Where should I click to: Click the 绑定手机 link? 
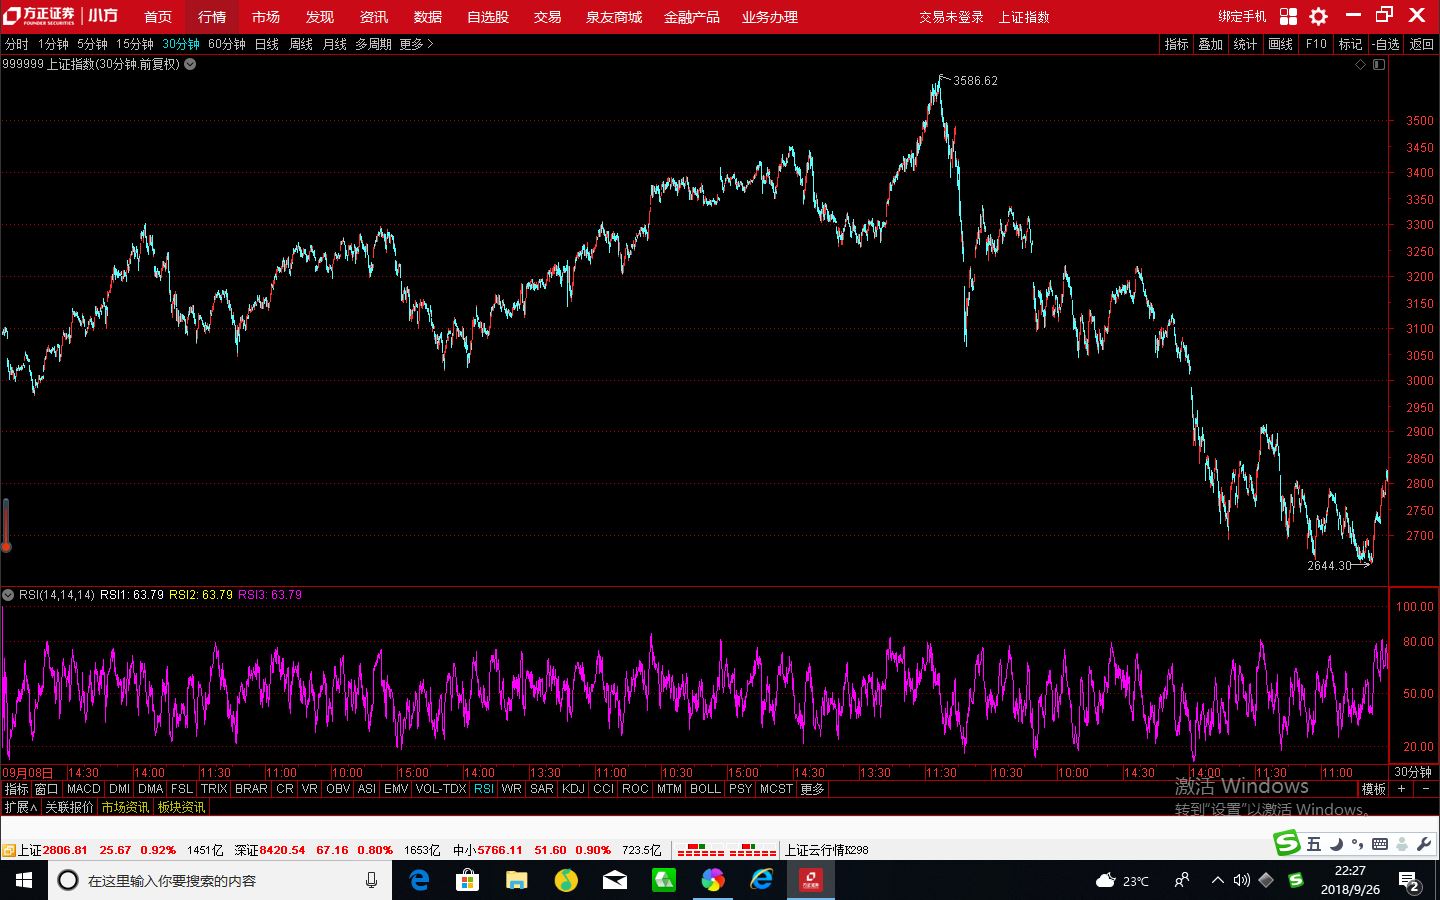(1242, 17)
